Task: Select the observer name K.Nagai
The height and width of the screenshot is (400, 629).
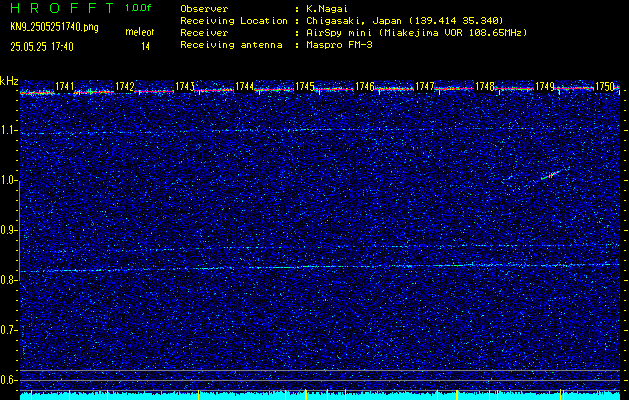Action: [x=327, y=9]
